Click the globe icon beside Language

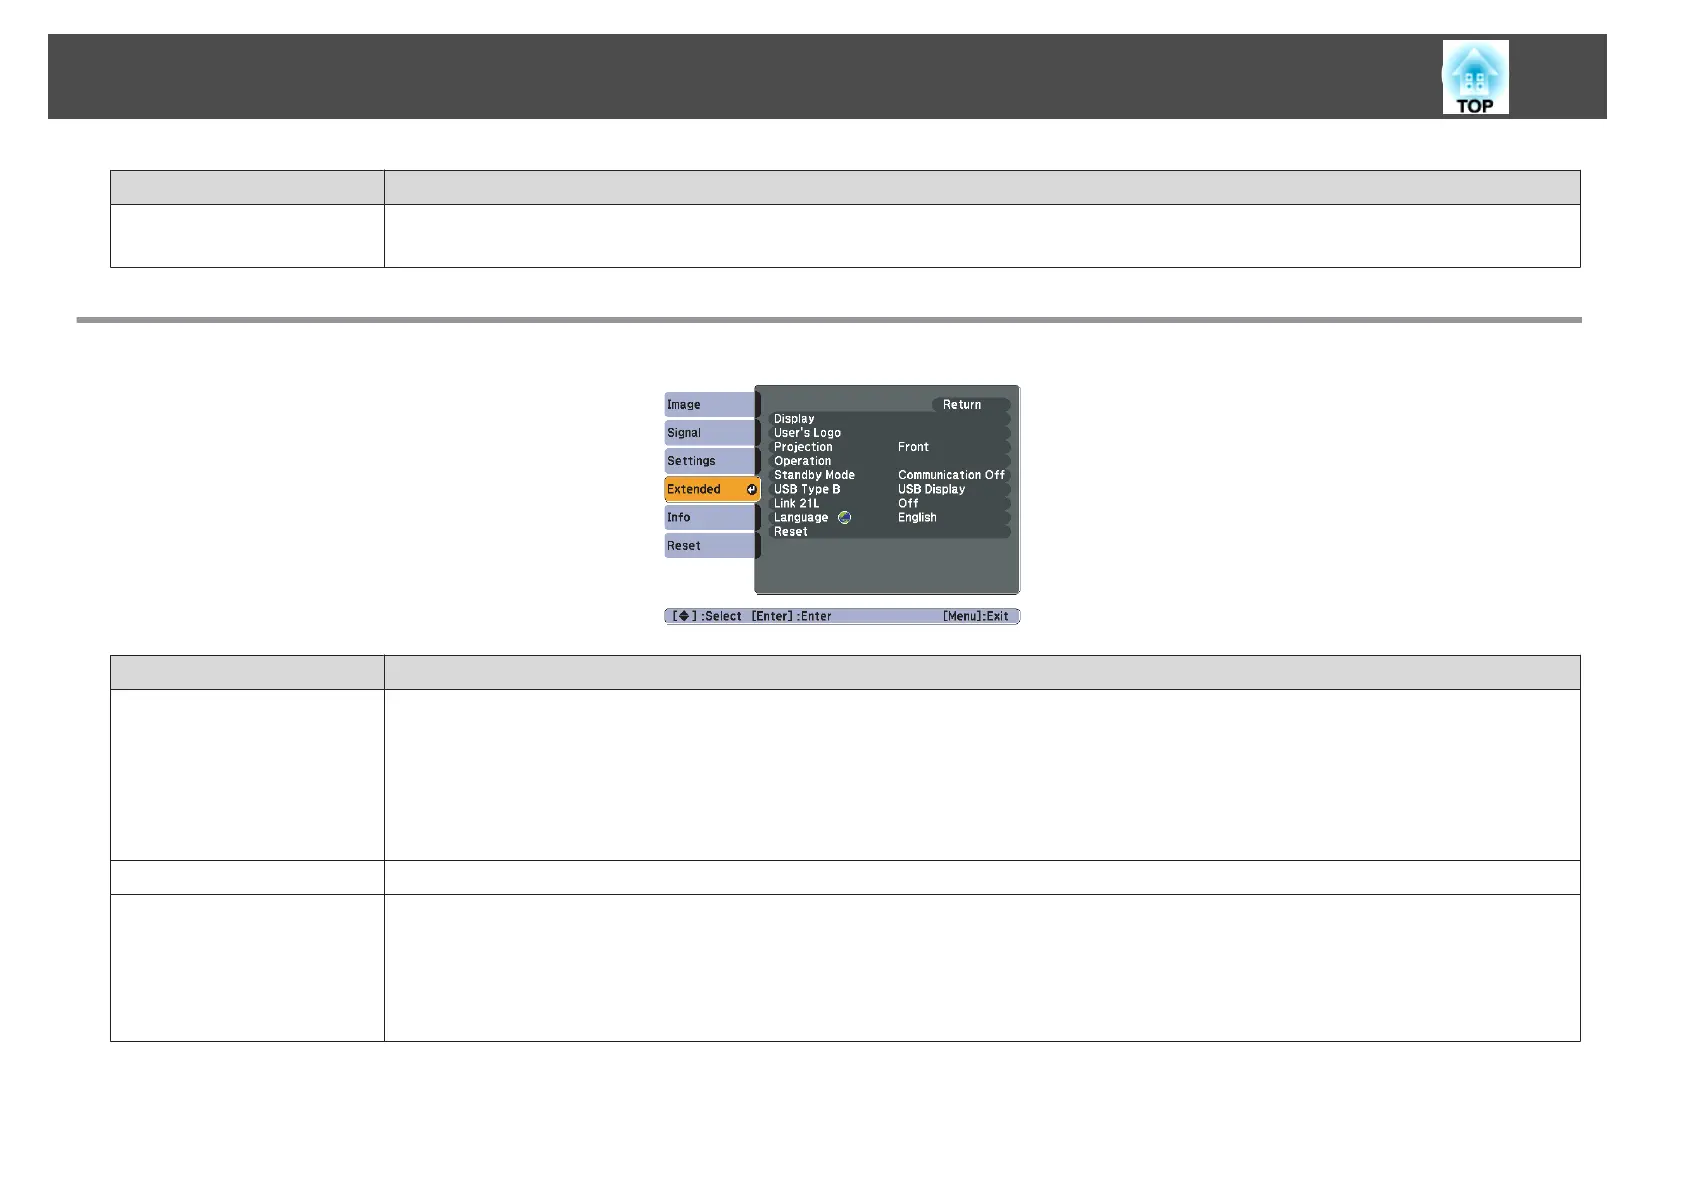[x=845, y=517]
